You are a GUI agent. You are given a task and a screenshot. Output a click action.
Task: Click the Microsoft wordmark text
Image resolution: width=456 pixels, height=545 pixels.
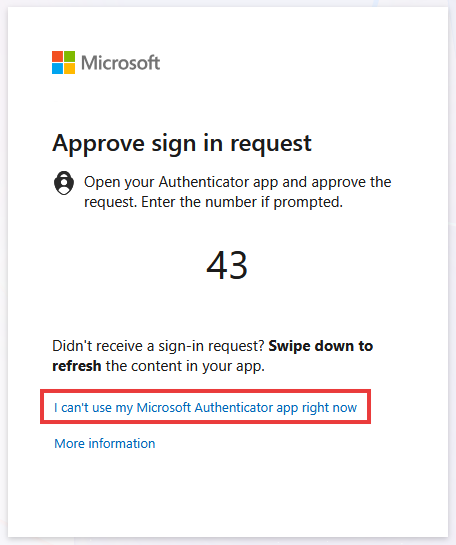point(120,63)
